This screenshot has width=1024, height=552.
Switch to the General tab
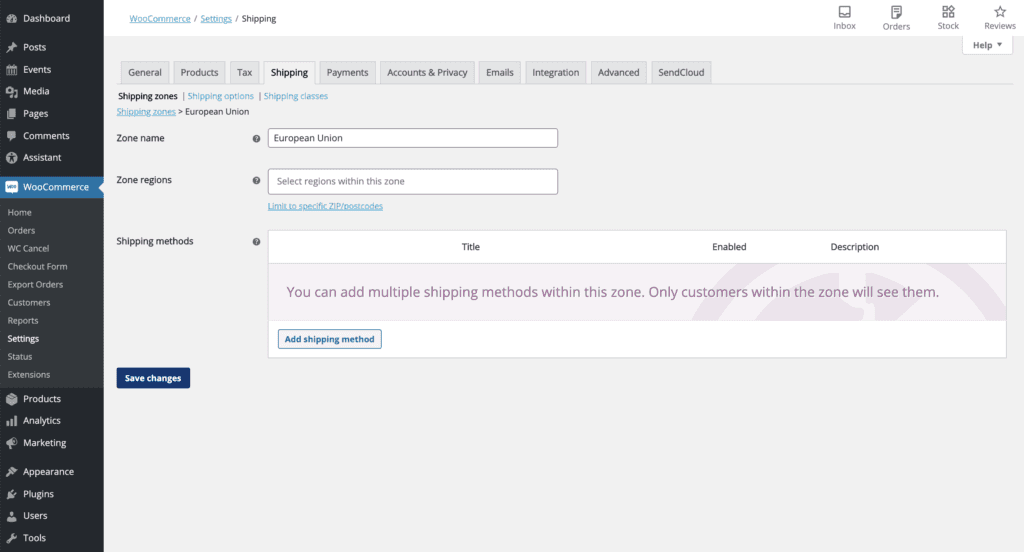click(145, 73)
